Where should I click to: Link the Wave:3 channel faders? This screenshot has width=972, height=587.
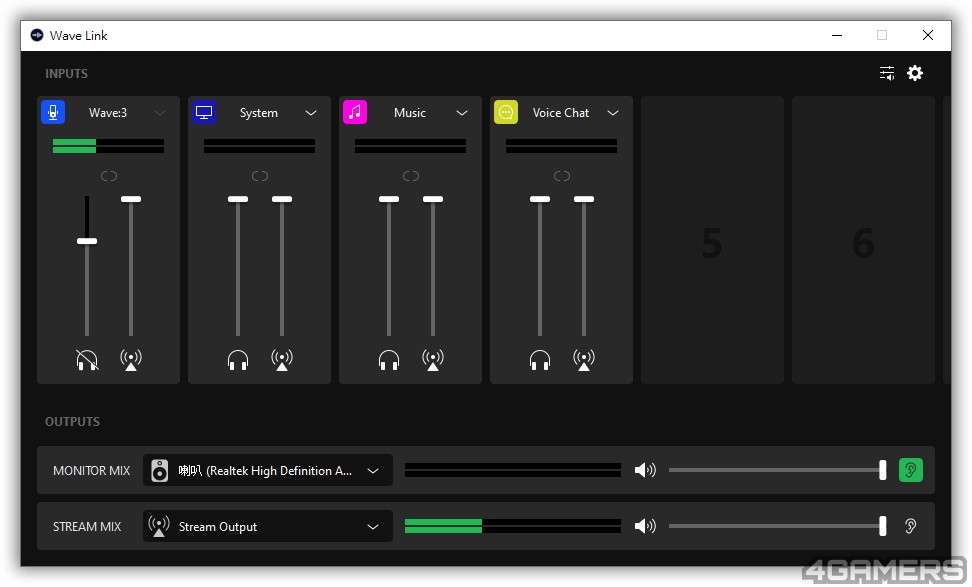(109, 176)
